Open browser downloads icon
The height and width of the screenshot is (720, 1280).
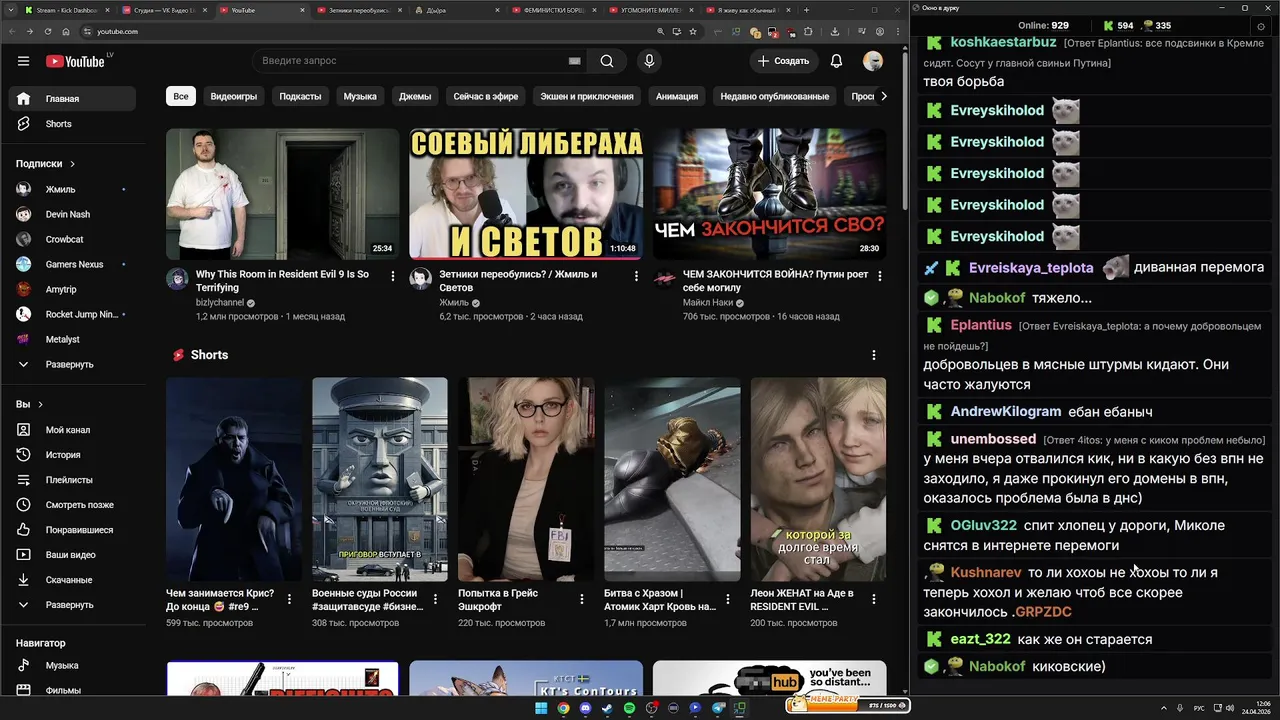click(835, 32)
